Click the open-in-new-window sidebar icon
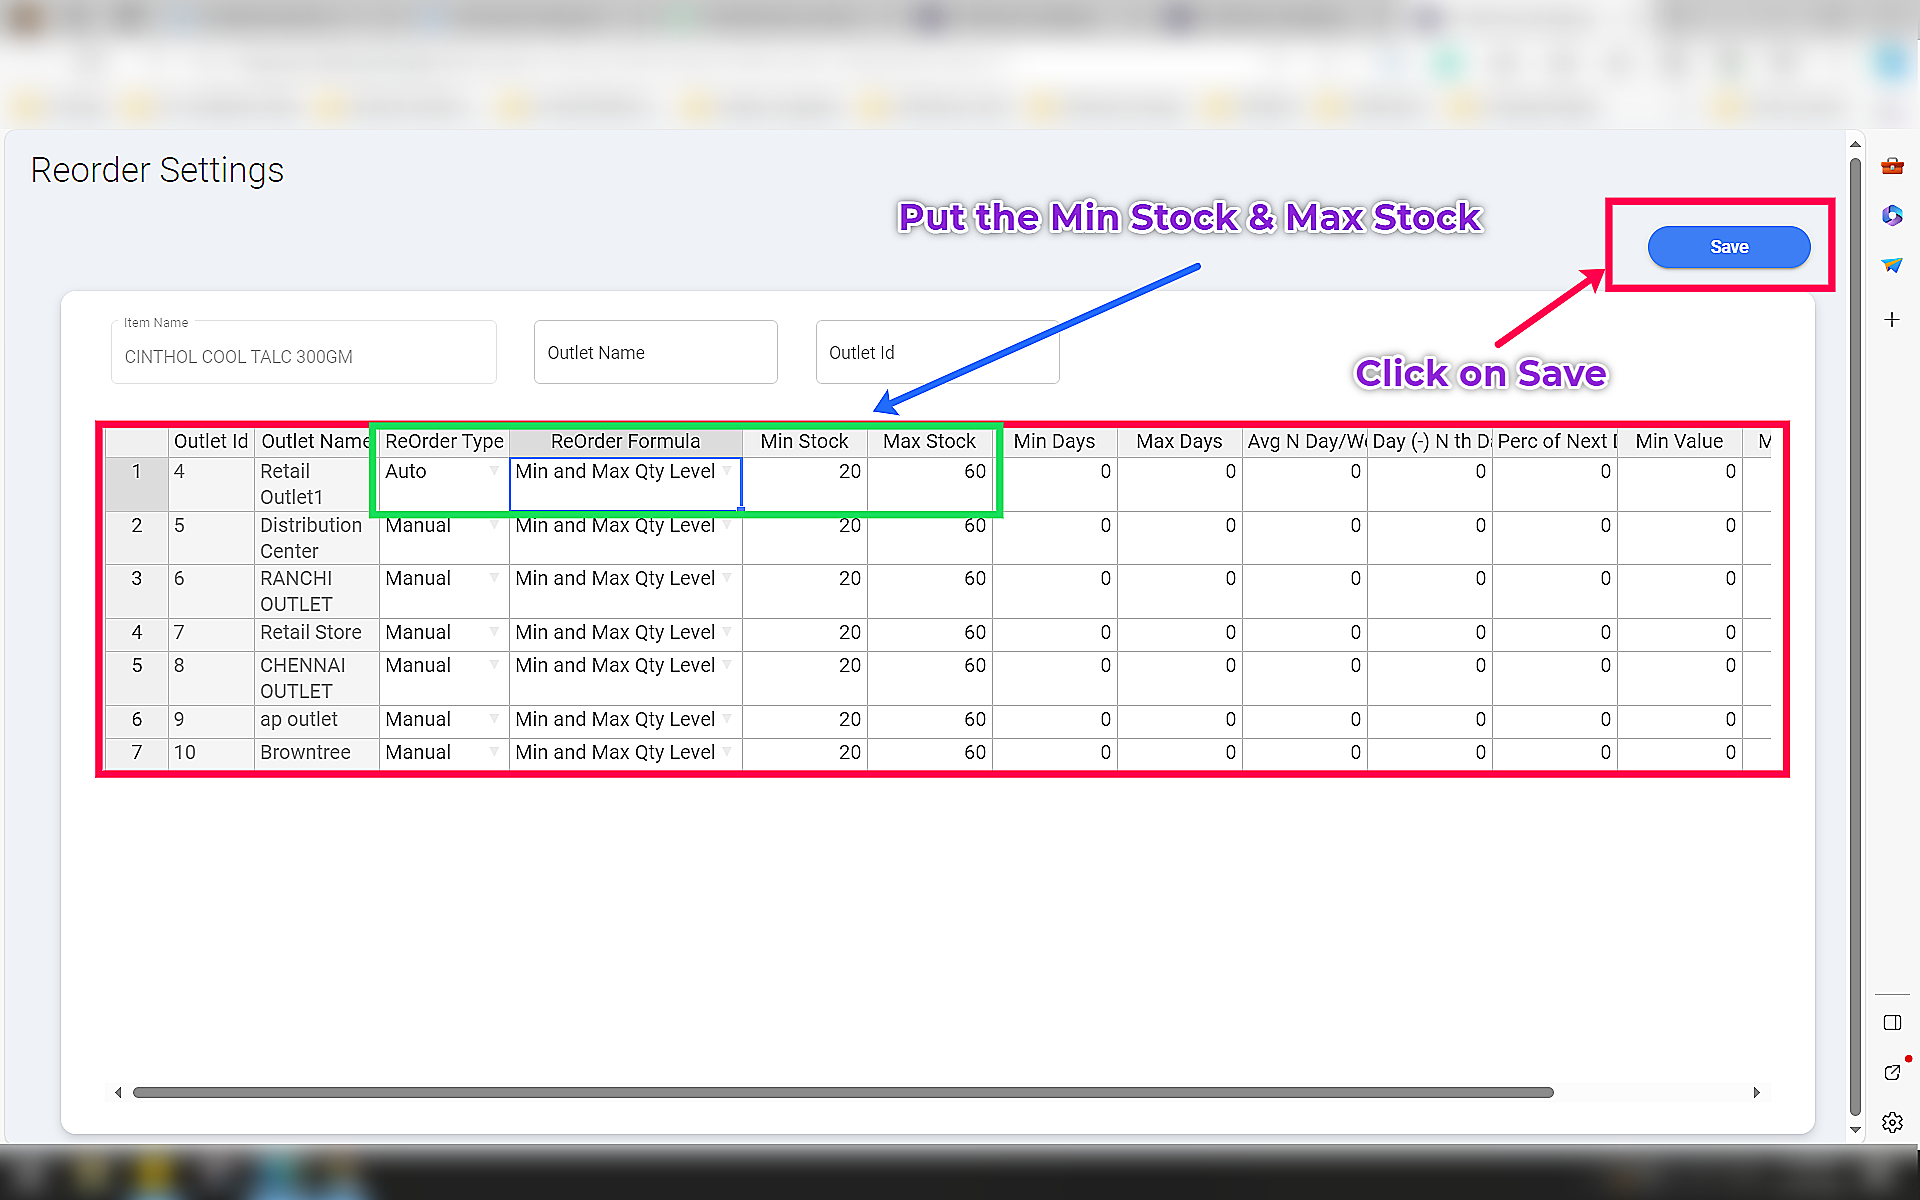1920x1200 pixels. pos(1891,1072)
